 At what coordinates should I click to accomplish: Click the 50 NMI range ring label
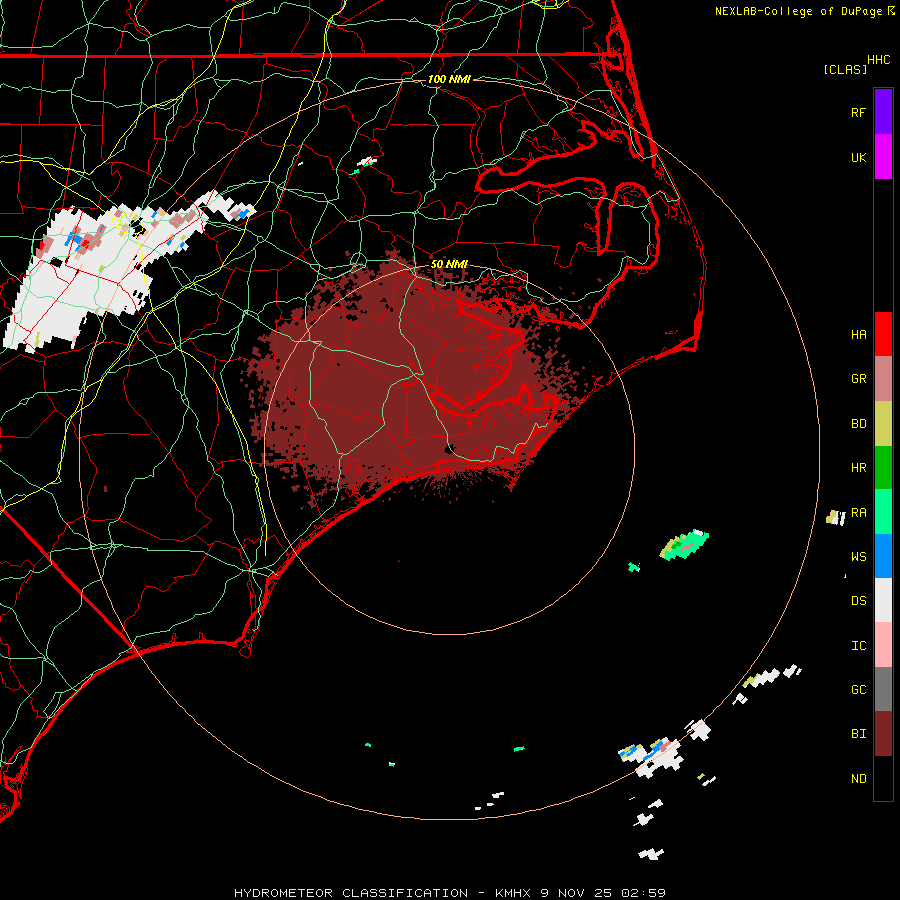[449, 264]
